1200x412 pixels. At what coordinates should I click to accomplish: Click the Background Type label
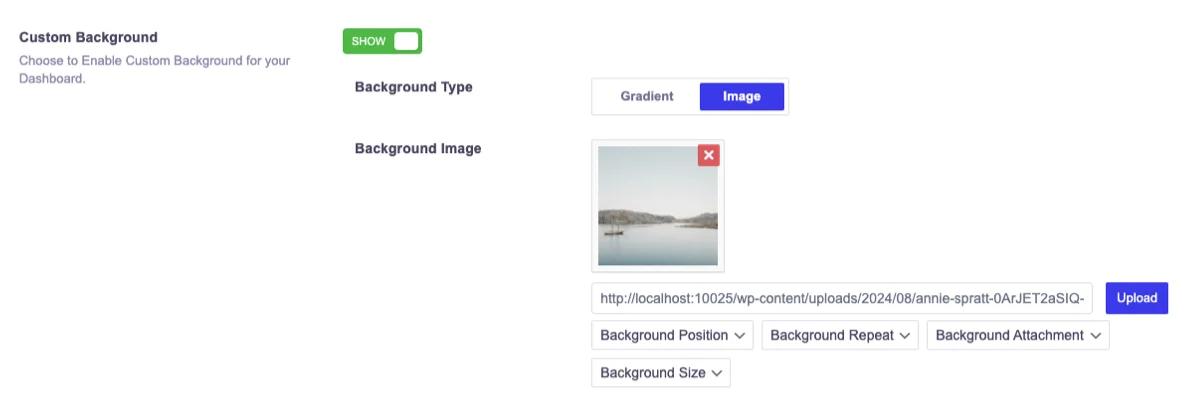click(x=414, y=87)
